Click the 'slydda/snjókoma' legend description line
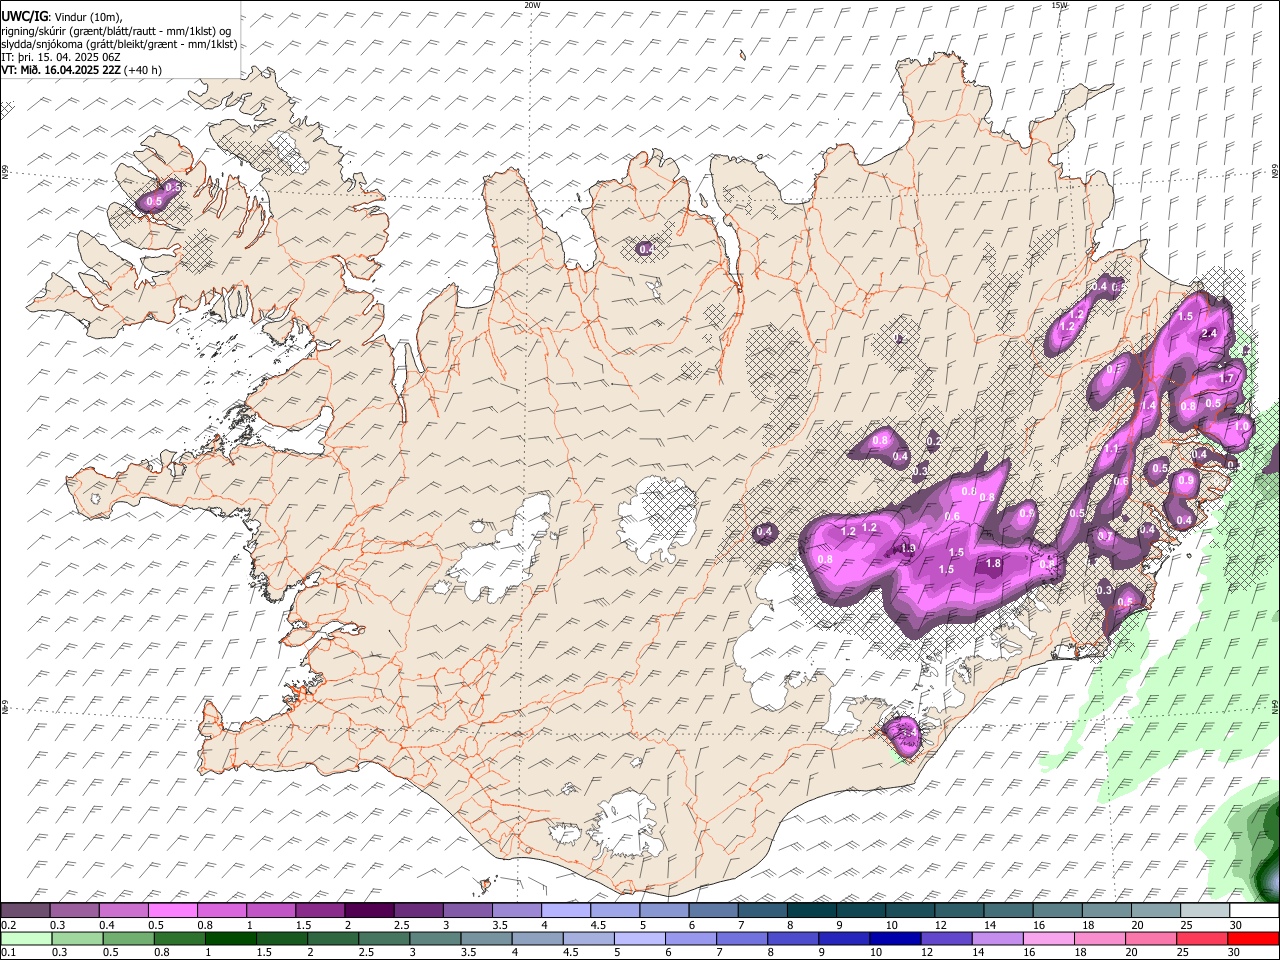This screenshot has height=960, width=1280. click(x=119, y=44)
